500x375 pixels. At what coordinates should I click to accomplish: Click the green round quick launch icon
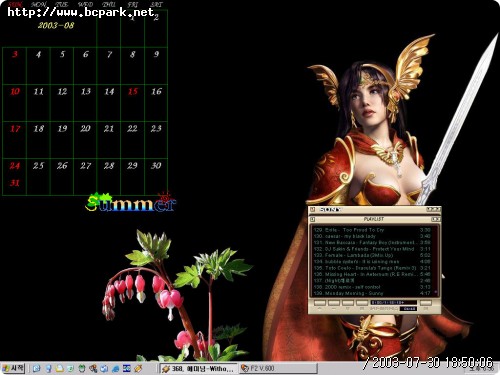pos(82,369)
